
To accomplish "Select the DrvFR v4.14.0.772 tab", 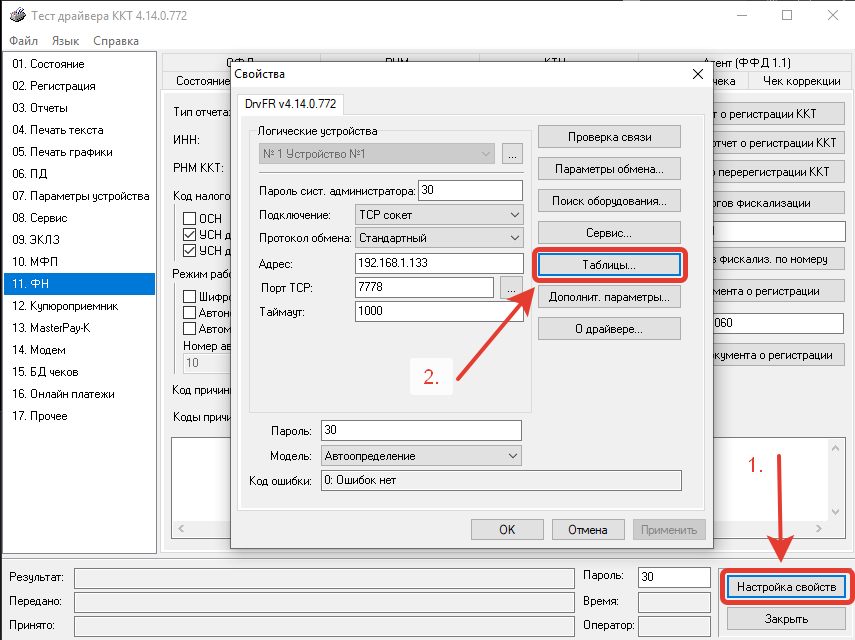I will click(290, 103).
